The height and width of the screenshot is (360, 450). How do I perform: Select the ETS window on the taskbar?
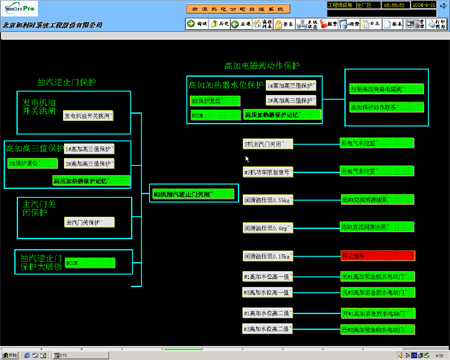pos(81,355)
